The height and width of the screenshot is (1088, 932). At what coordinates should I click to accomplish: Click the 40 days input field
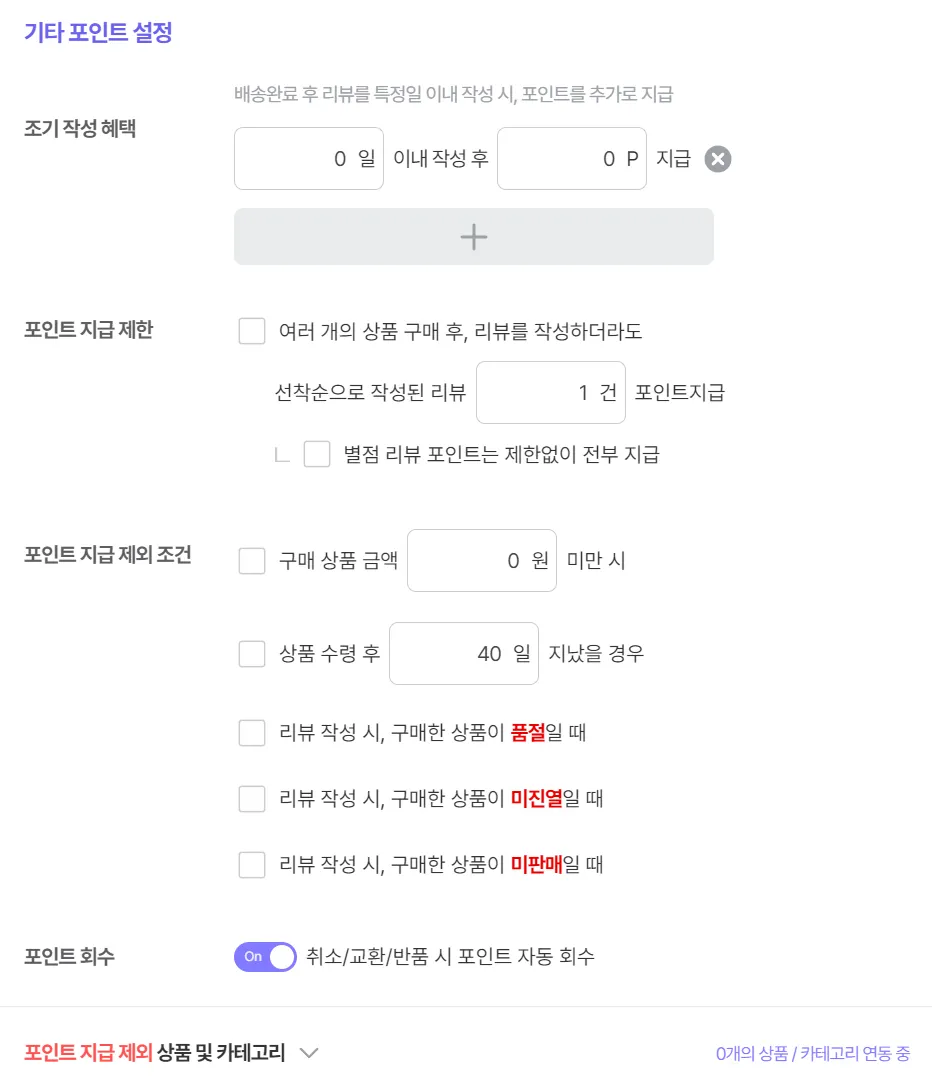(x=463, y=655)
